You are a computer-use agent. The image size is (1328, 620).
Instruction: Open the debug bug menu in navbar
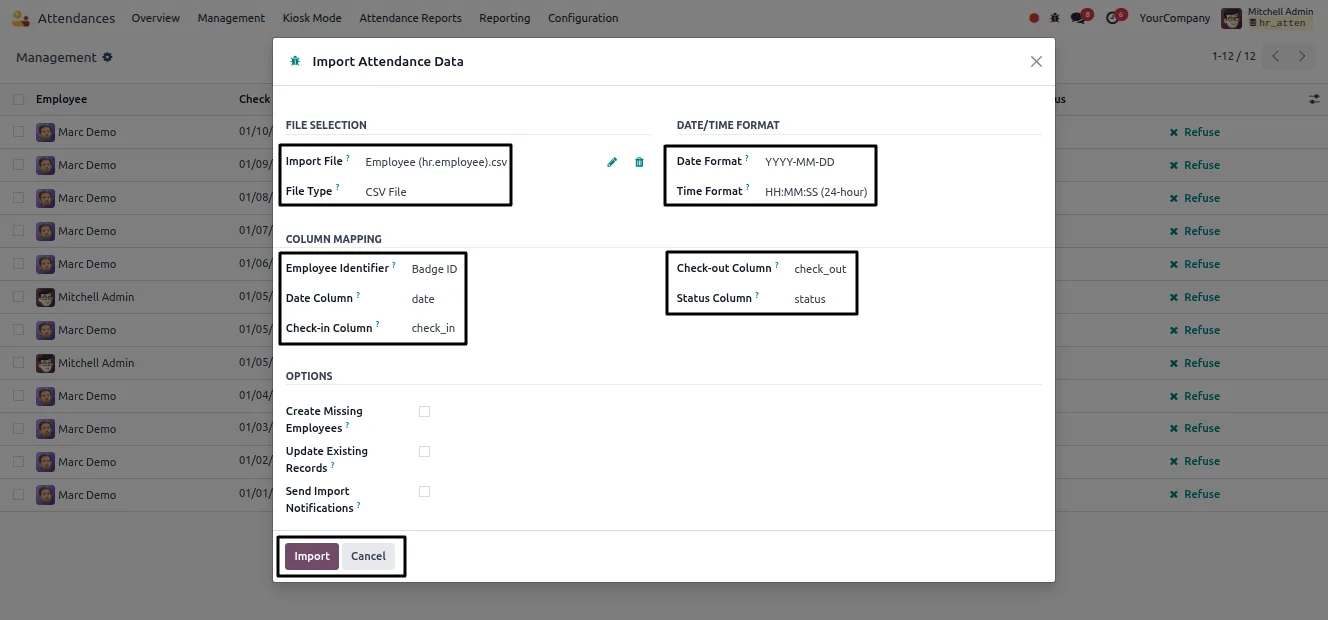1055,18
